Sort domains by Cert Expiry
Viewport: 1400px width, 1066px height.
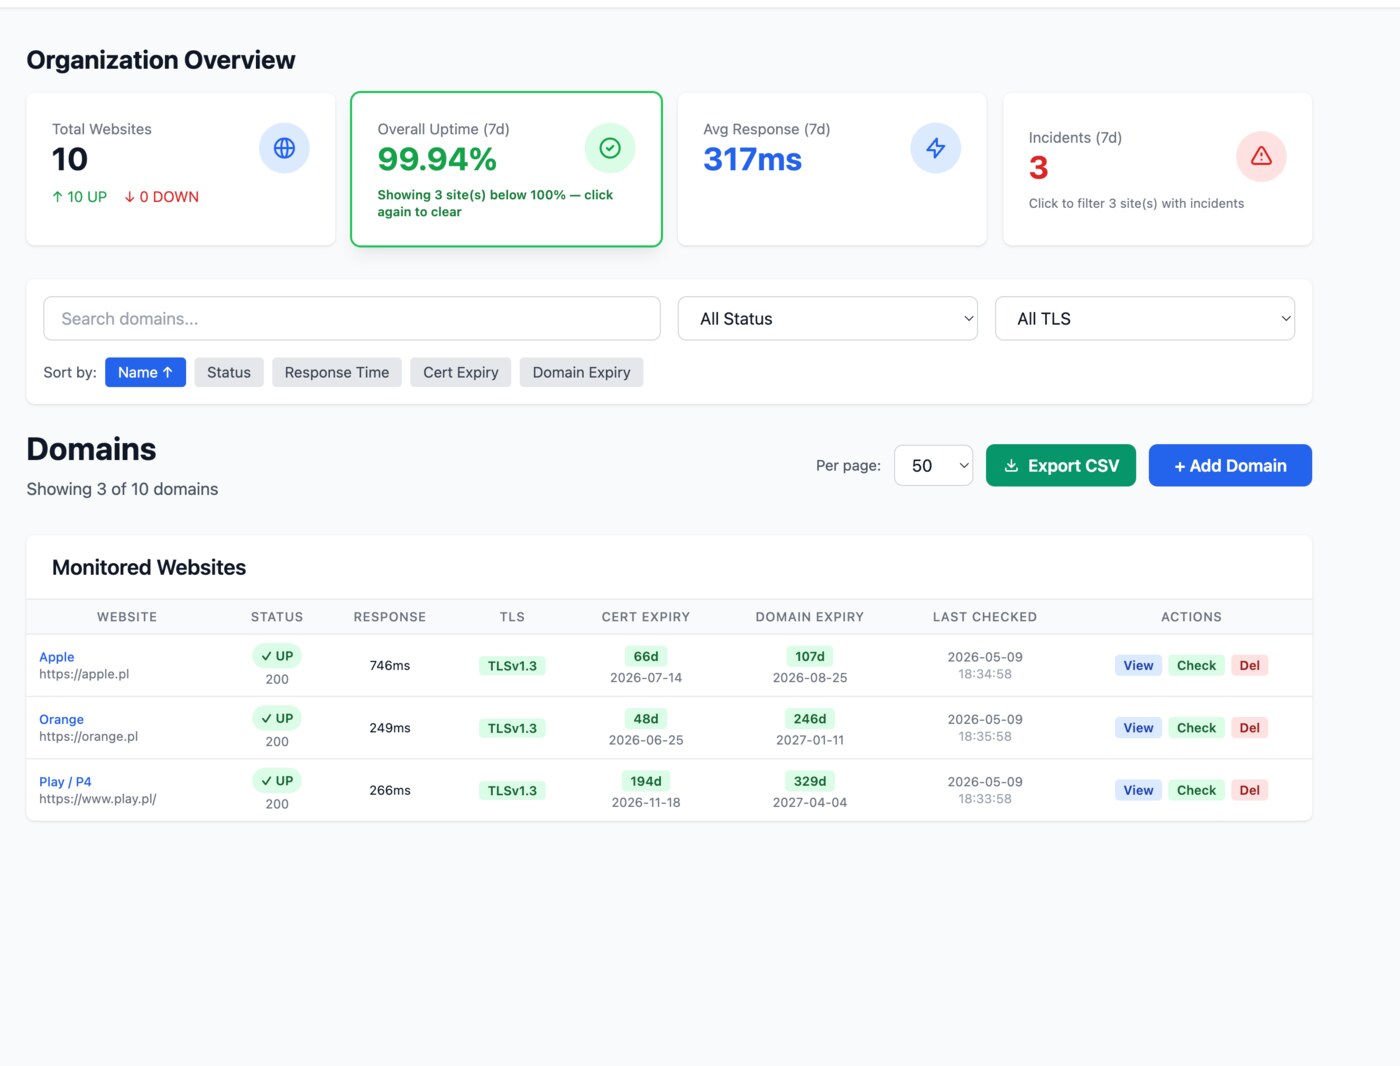point(461,372)
